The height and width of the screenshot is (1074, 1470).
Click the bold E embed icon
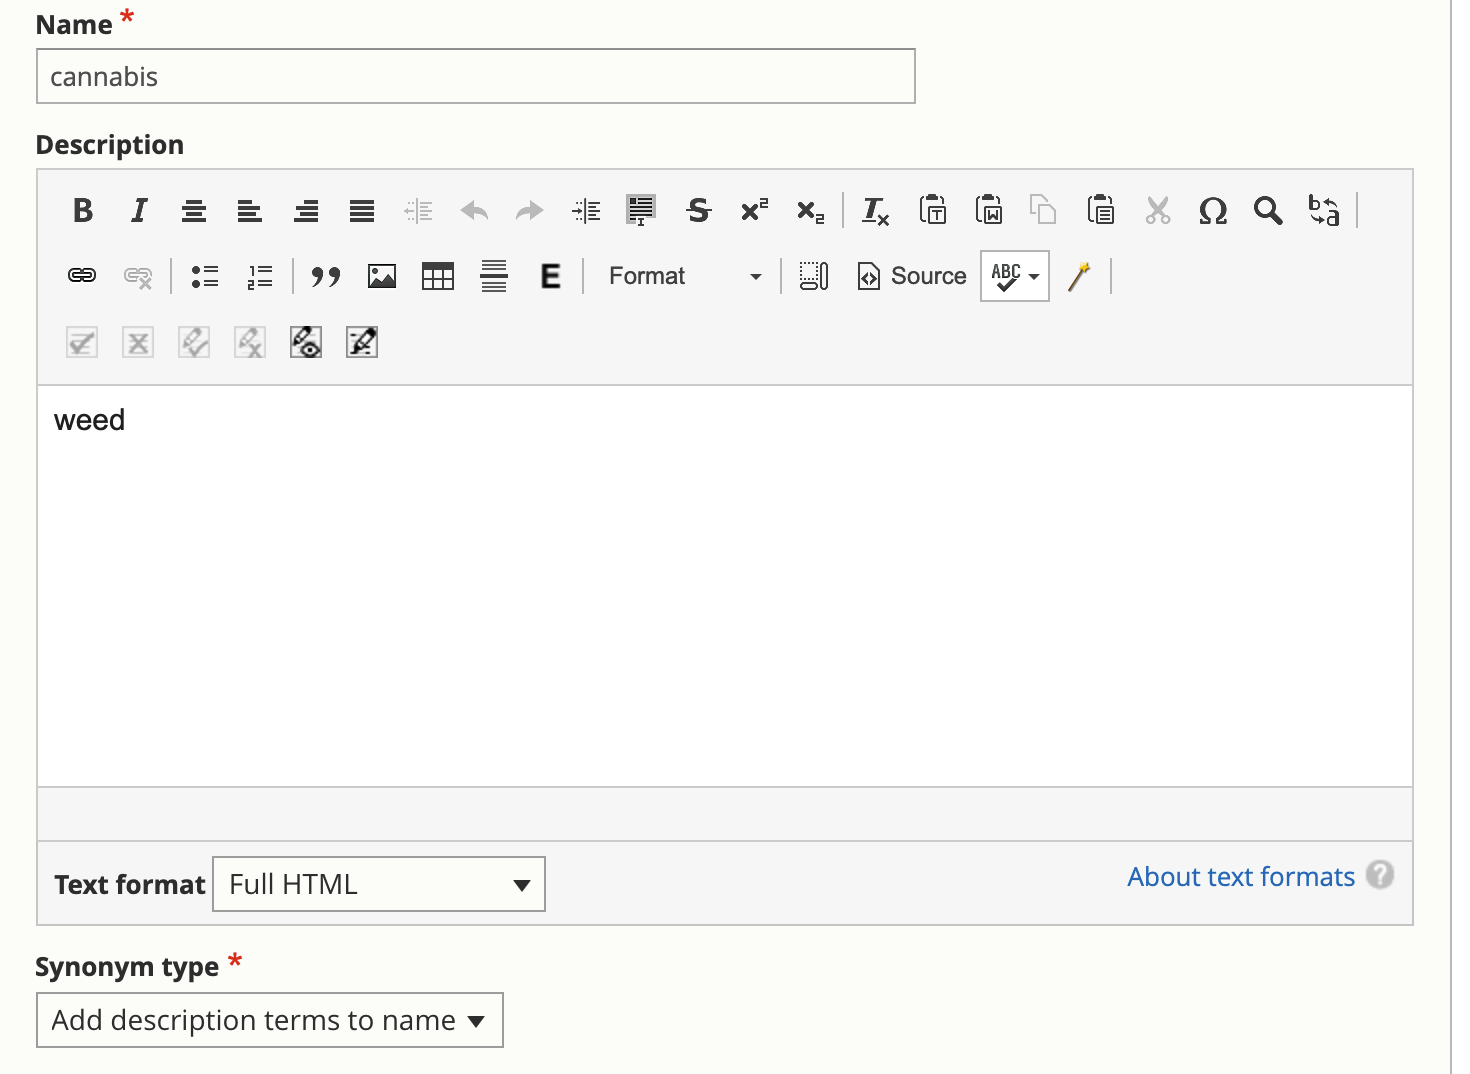point(550,276)
